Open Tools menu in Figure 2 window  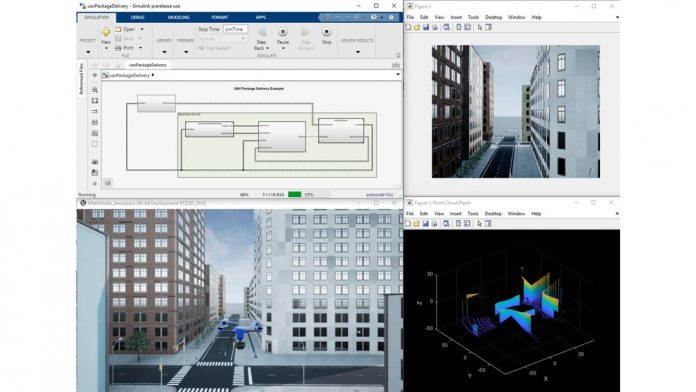click(473, 17)
